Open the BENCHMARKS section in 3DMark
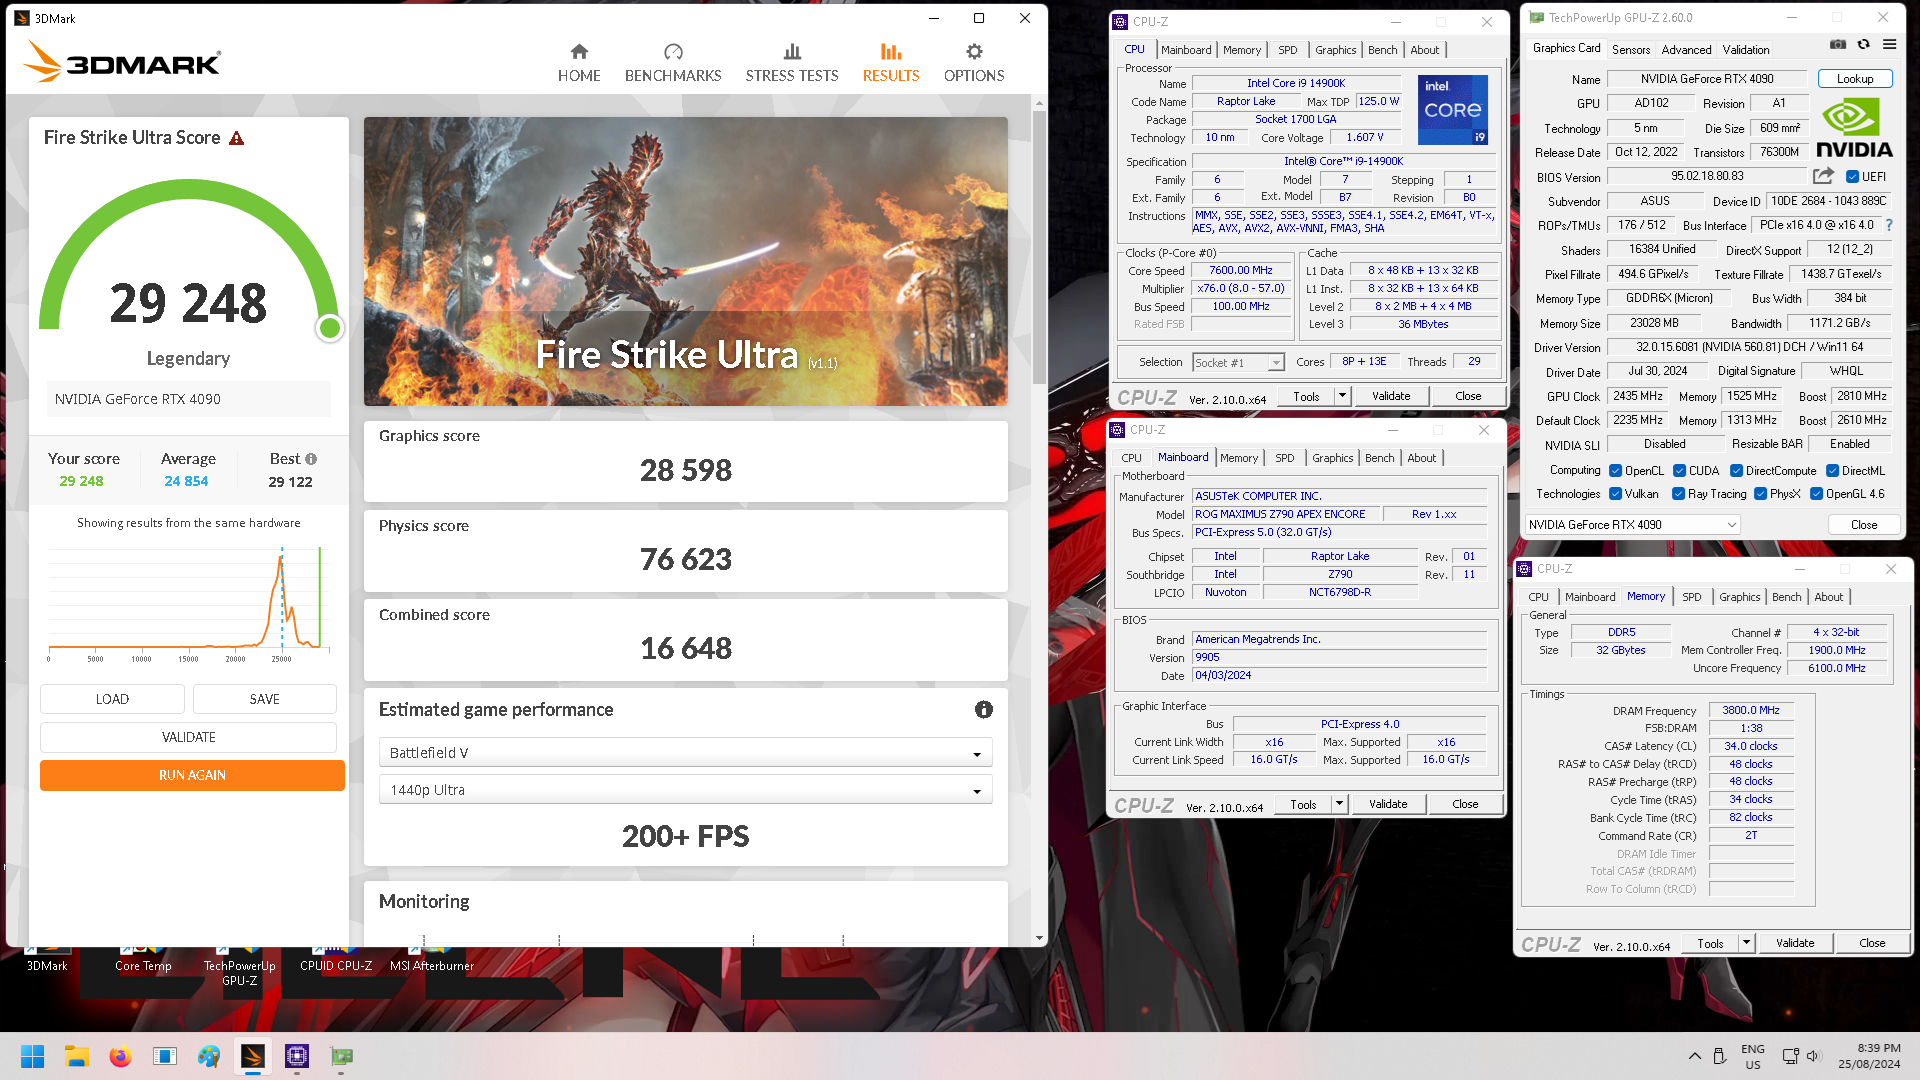The width and height of the screenshot is (1920, 1080). point(673,63)
